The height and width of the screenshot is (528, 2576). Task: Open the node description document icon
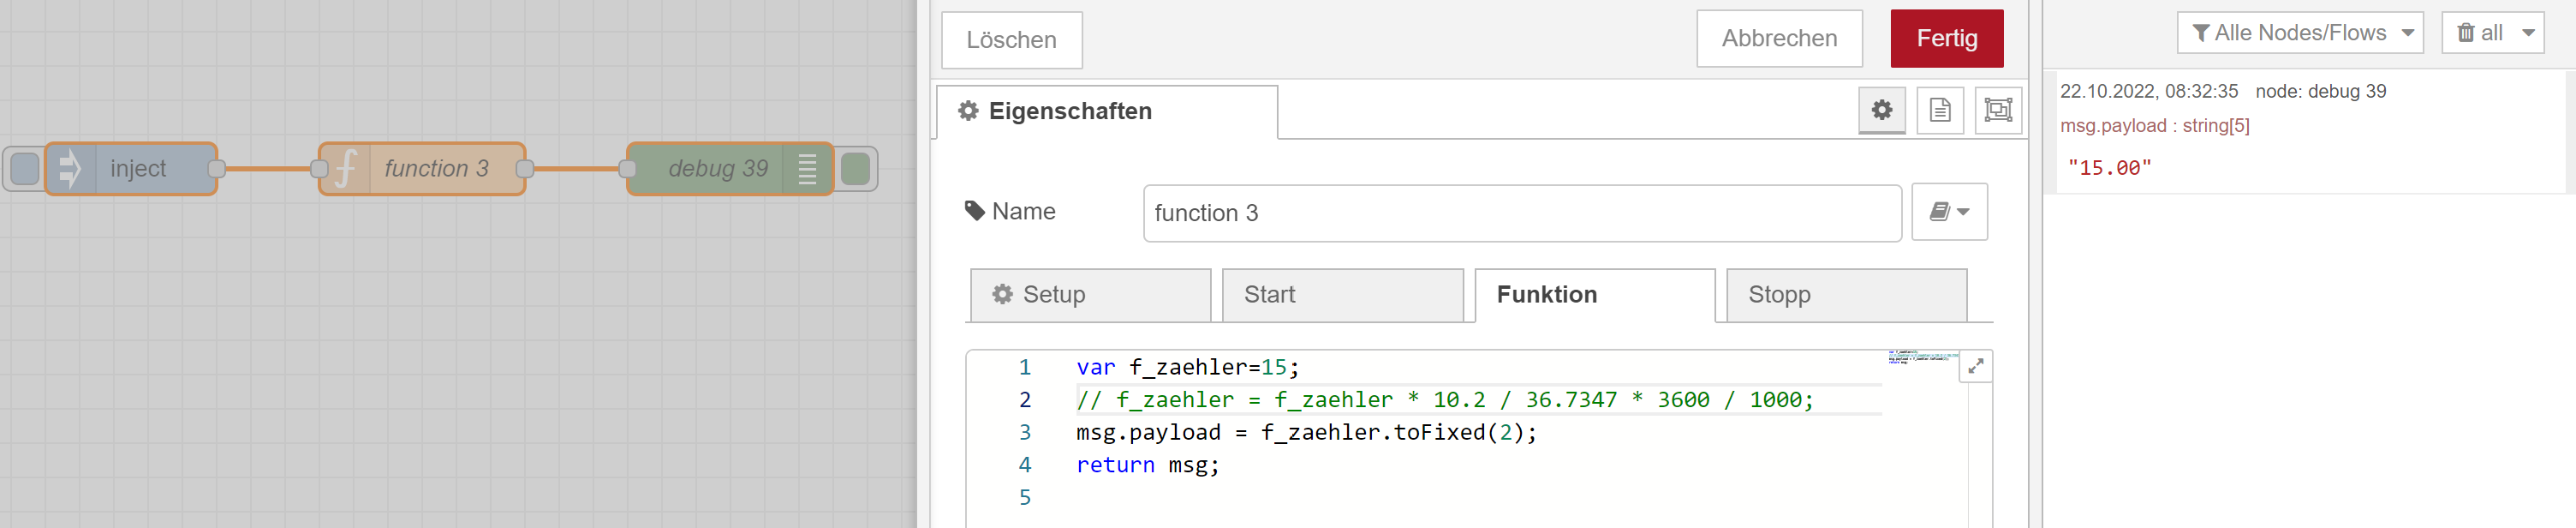1939,110
